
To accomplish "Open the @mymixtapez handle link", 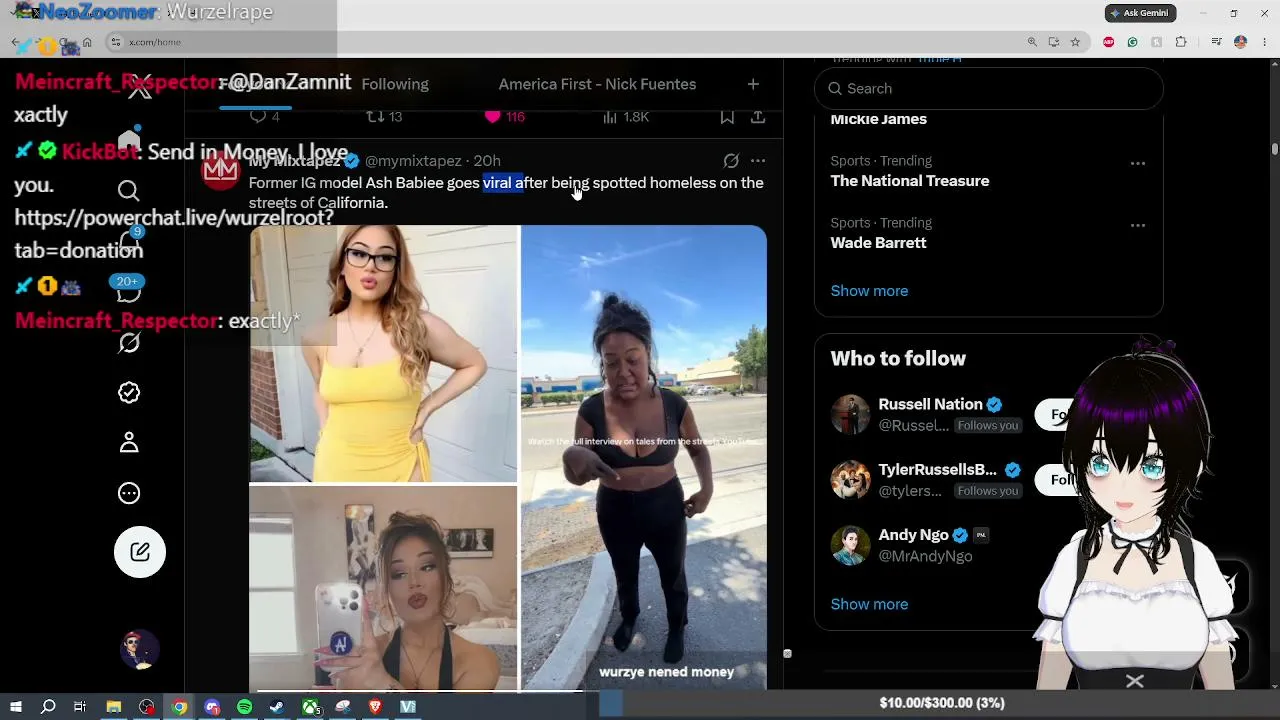I will (413, 161).
